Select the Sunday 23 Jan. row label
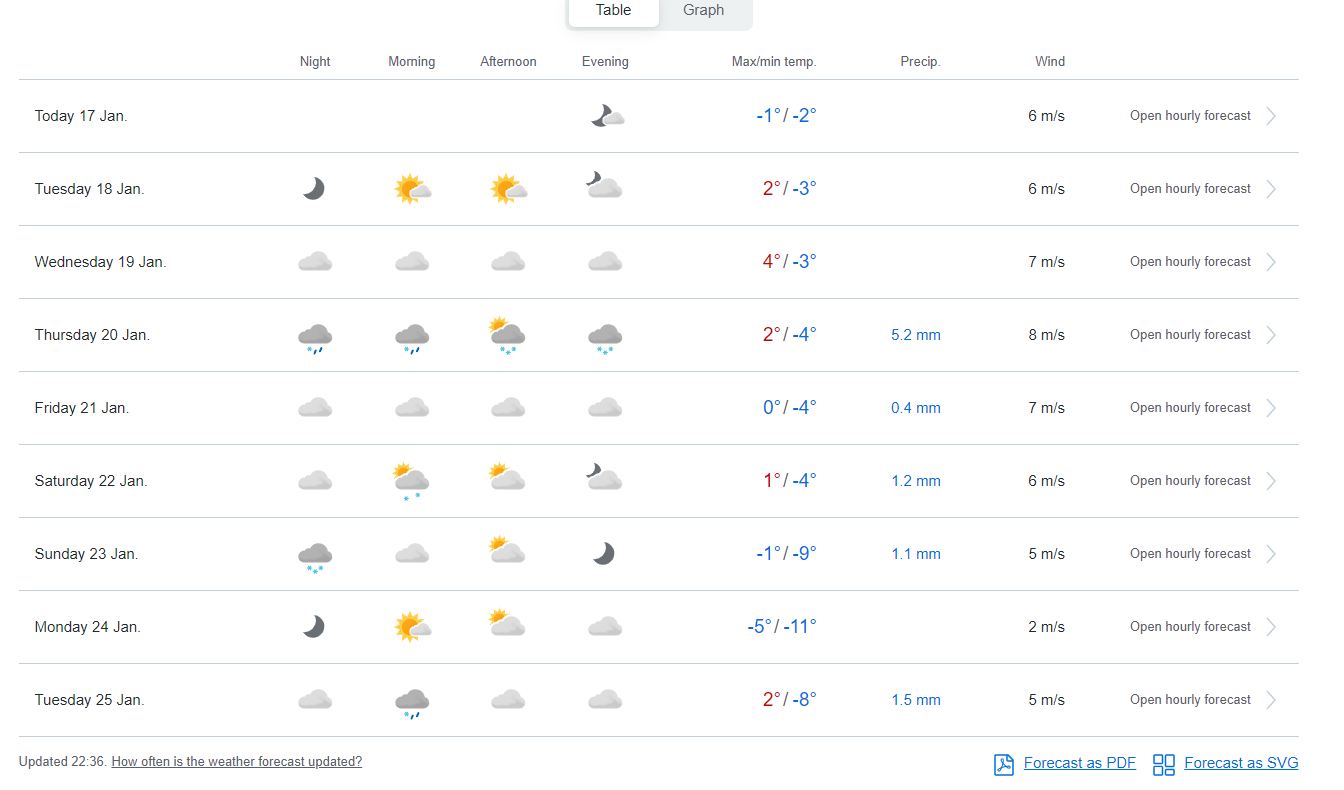The width and height of the screenshot is (1344, 790). [x=86, y=554]
